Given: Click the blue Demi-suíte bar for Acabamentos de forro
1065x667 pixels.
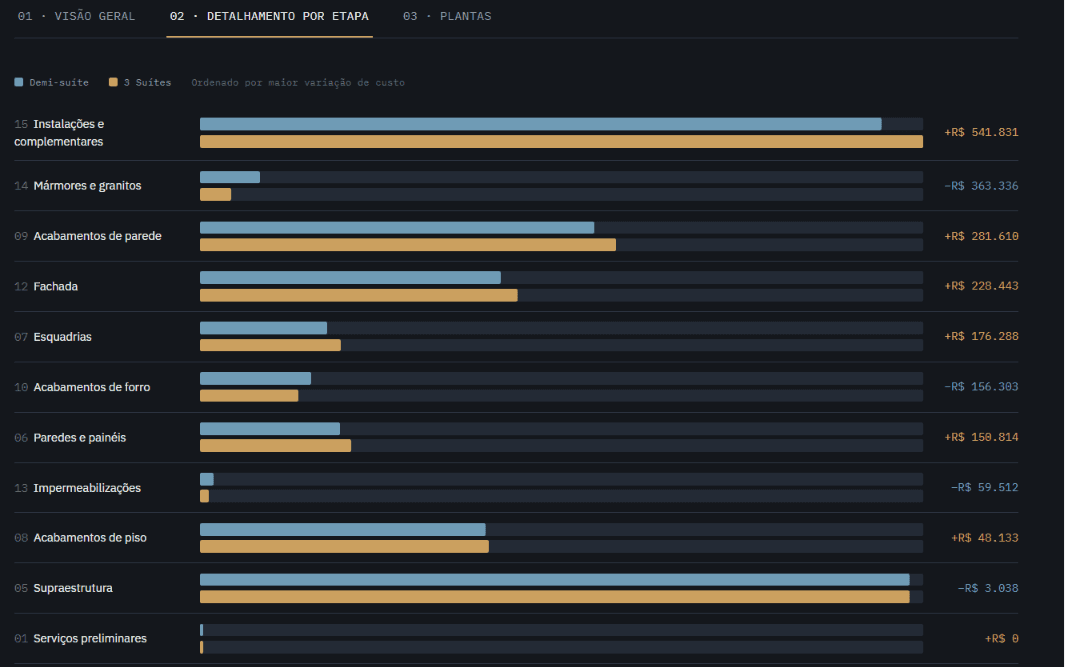Looking at the screenshot, I should tap(255, 378).
